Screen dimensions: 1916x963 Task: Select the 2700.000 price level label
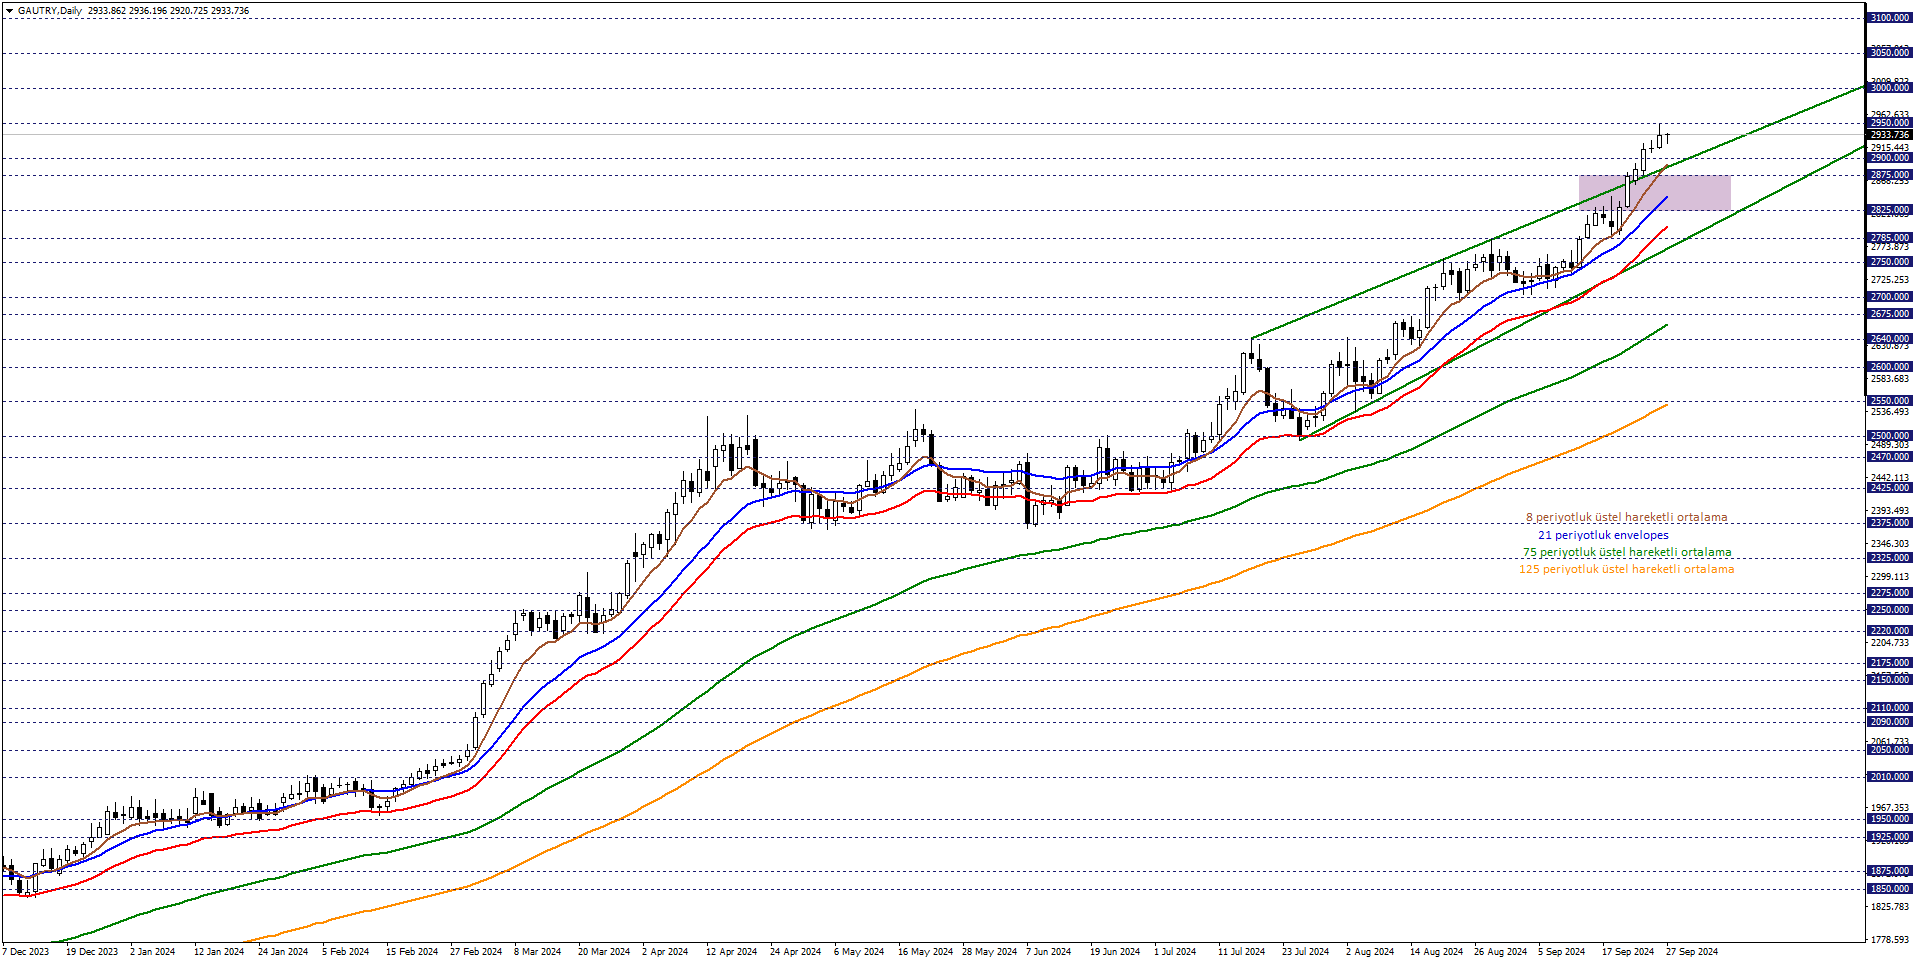tap(1890, 297)
